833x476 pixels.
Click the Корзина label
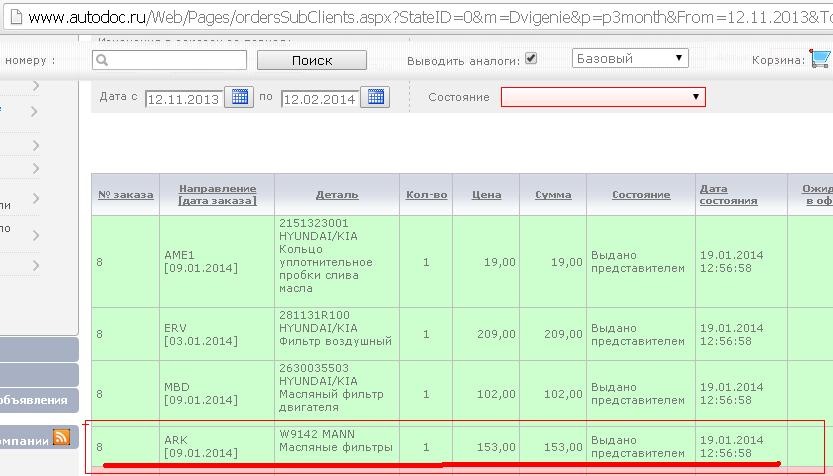tap(778, 60)
